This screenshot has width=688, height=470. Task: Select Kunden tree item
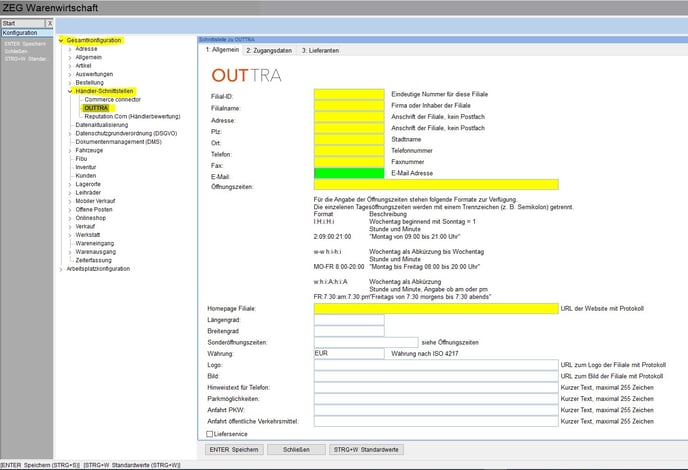(x=86, y=176)
